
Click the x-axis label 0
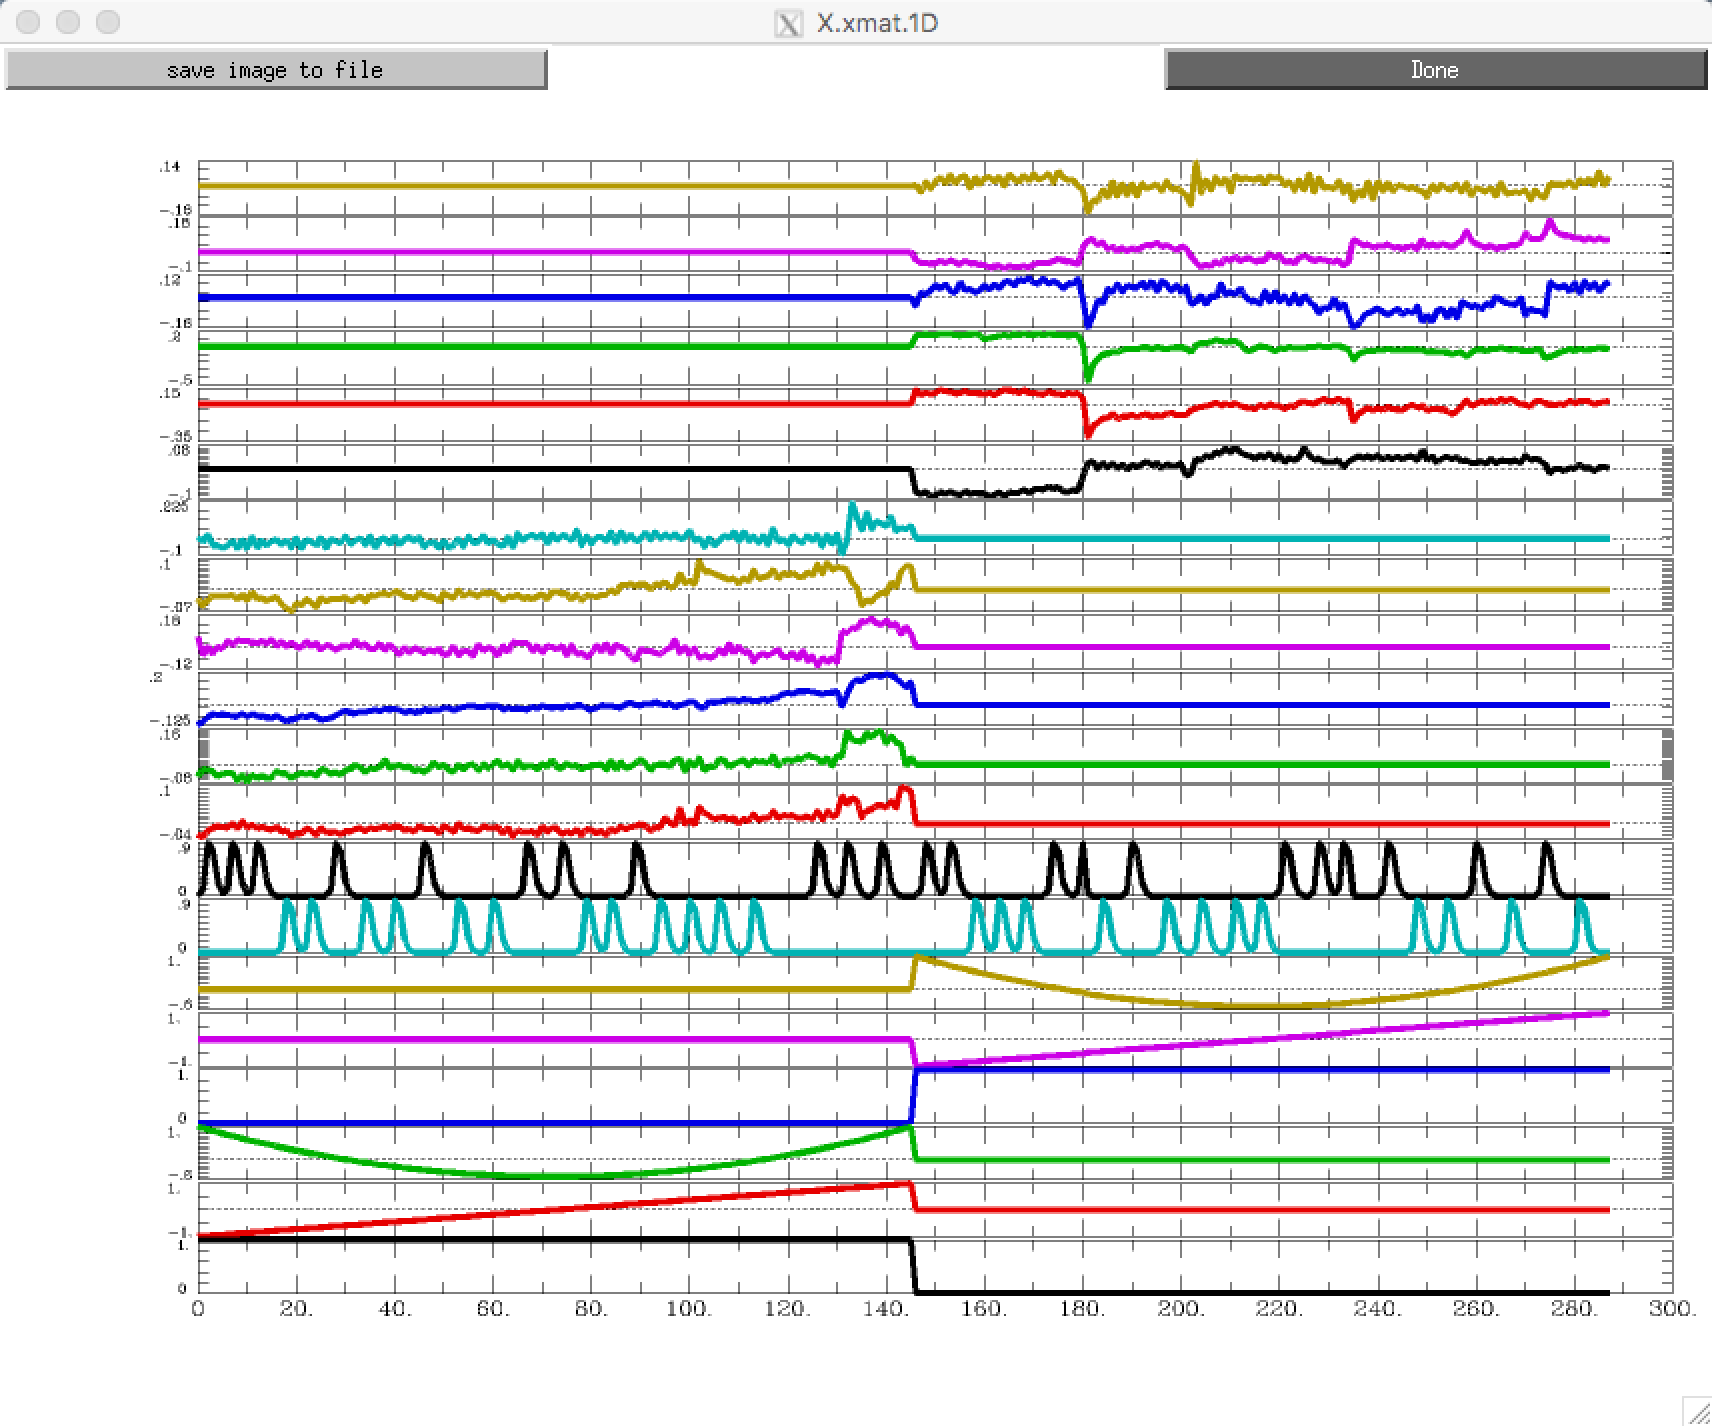[198, 1308]
